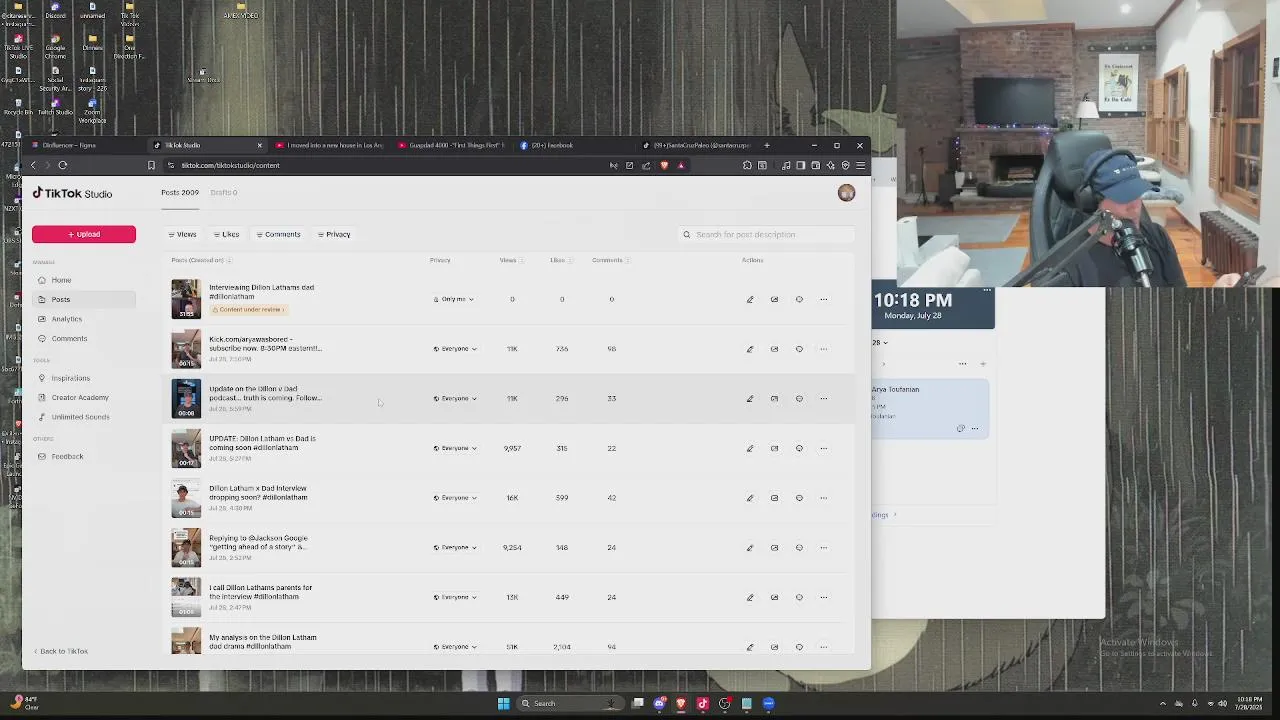Open Comments in the sidebar

click(84, 338)
